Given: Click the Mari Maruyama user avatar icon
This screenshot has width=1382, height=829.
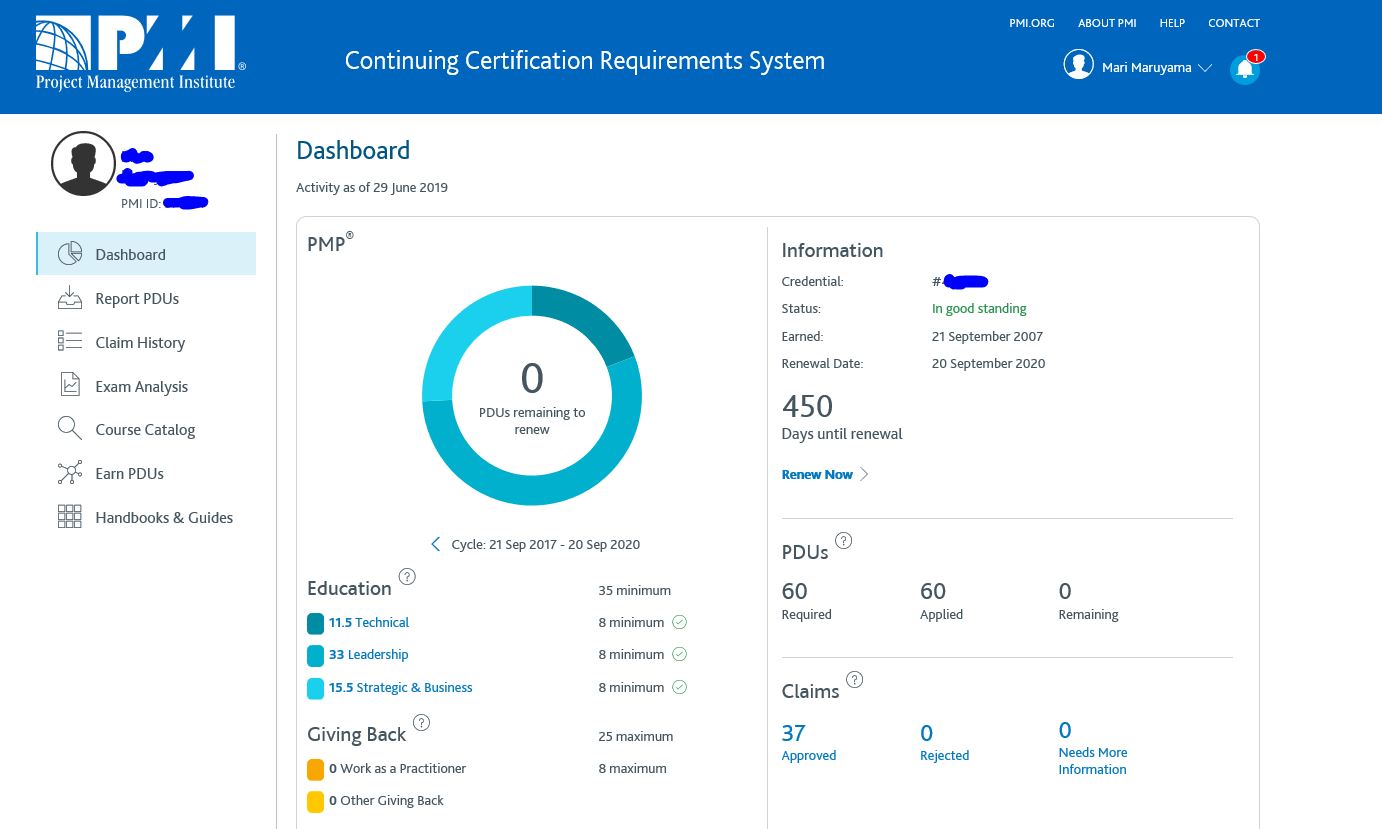Looking at the screenshot, I should tap(1078, 64).
